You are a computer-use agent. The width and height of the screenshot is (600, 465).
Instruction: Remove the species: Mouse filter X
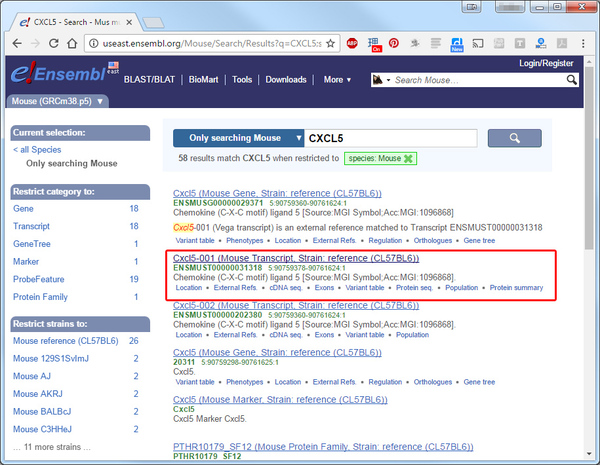[408, 158]
